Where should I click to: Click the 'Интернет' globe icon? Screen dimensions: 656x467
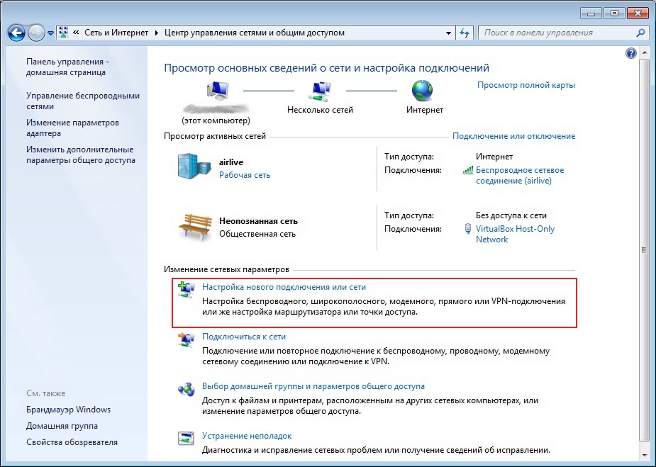(x=423, y=91)
